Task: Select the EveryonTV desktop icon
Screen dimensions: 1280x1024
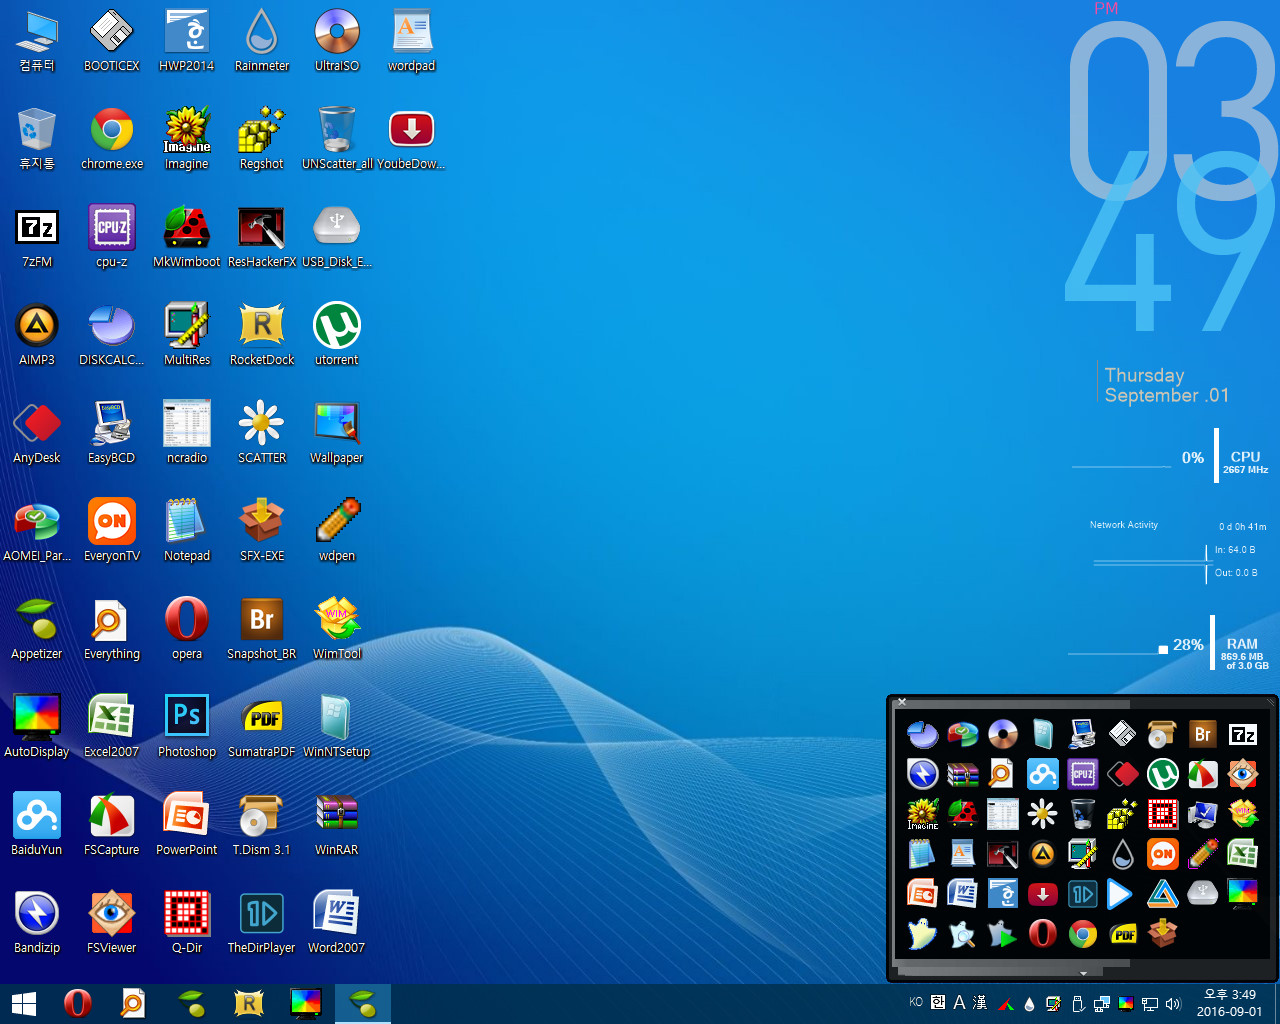Action: pos(112,532)
